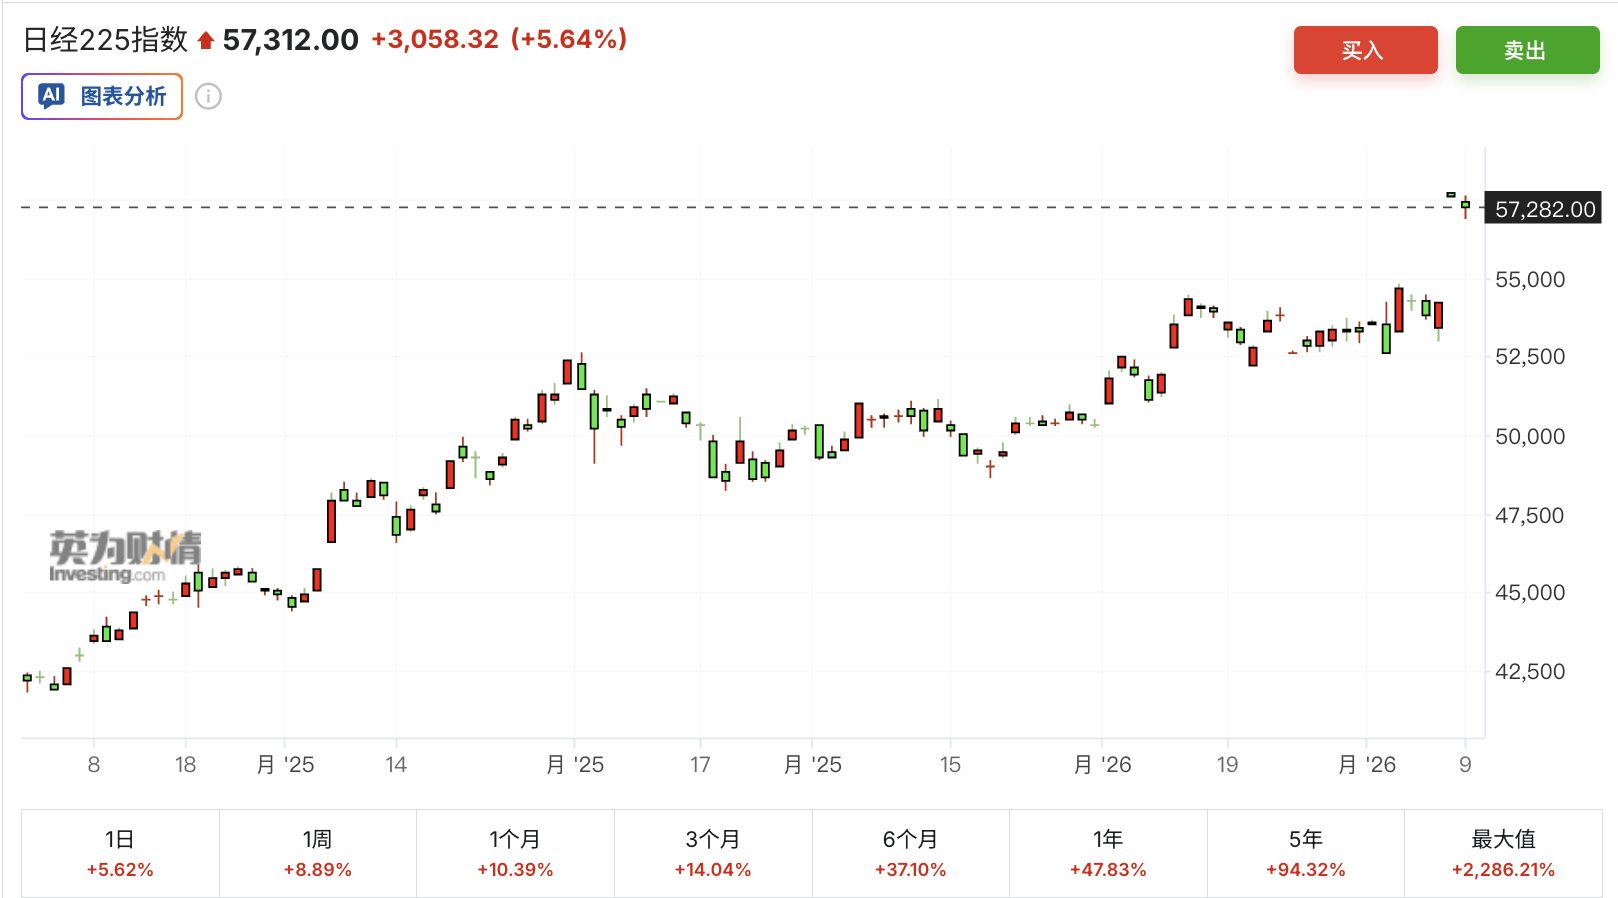Click the 42,500 price axis label
This screenshot has width=1618, height=898.
coord(1529,672)
